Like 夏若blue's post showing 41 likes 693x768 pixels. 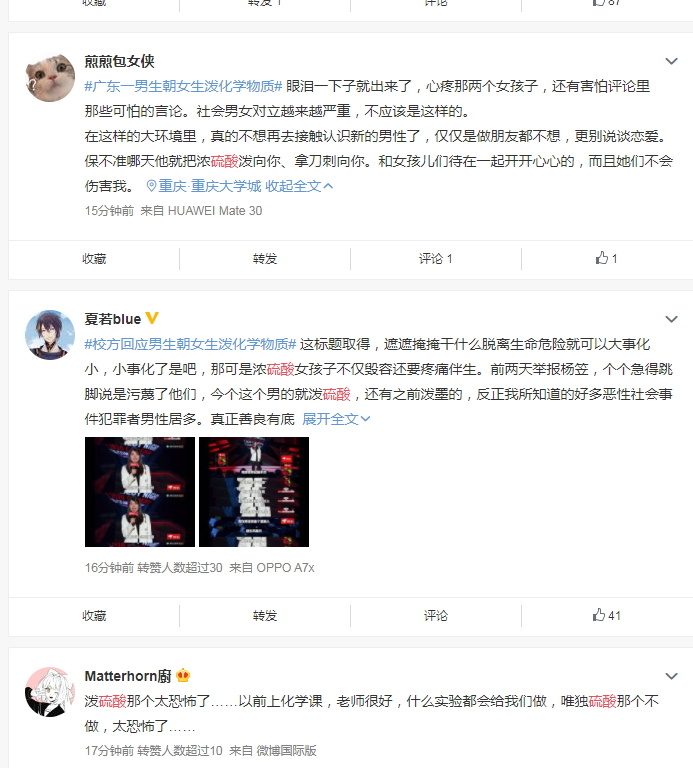point(606,615)
